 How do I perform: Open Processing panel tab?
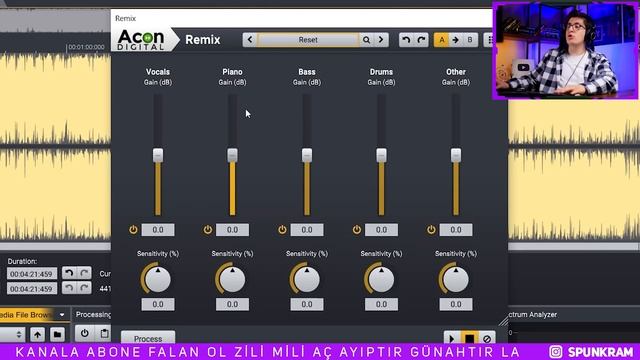coord(93,314)
